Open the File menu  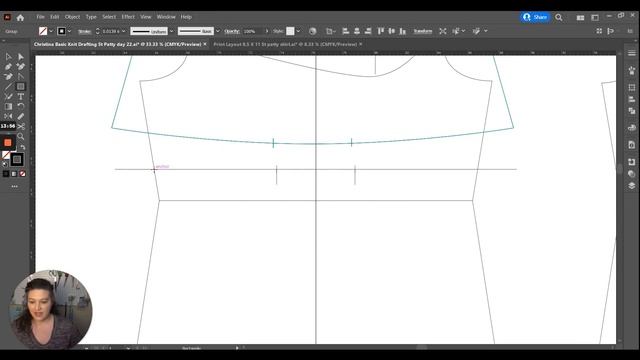[x=40, y=17]
